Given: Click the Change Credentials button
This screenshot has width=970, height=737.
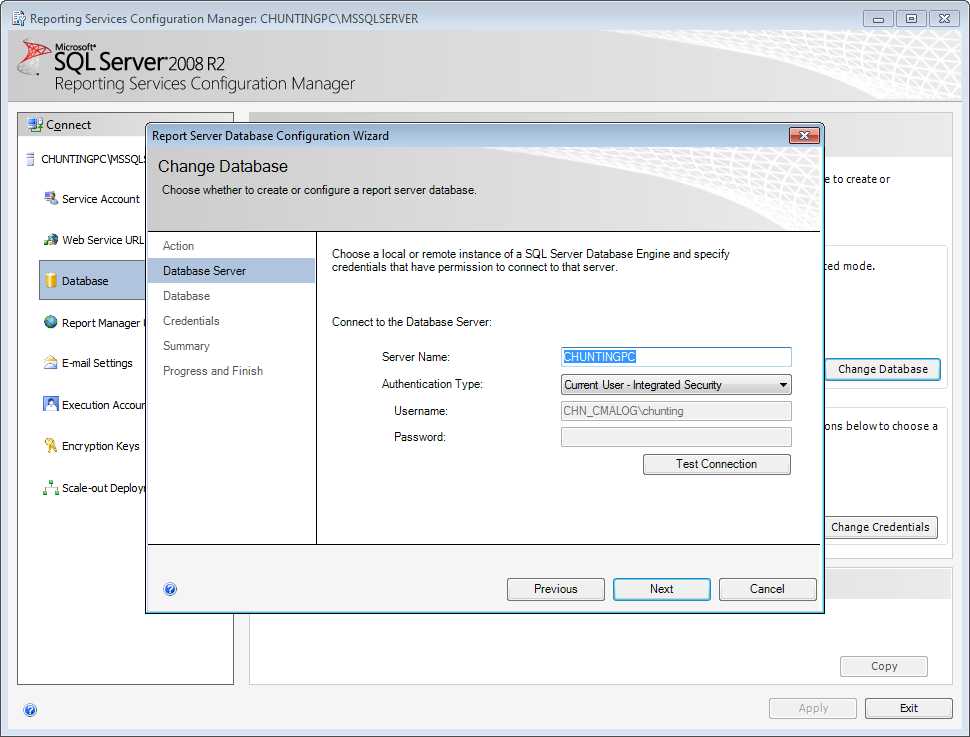Looking at the screenshot, I should pos(880,527).
